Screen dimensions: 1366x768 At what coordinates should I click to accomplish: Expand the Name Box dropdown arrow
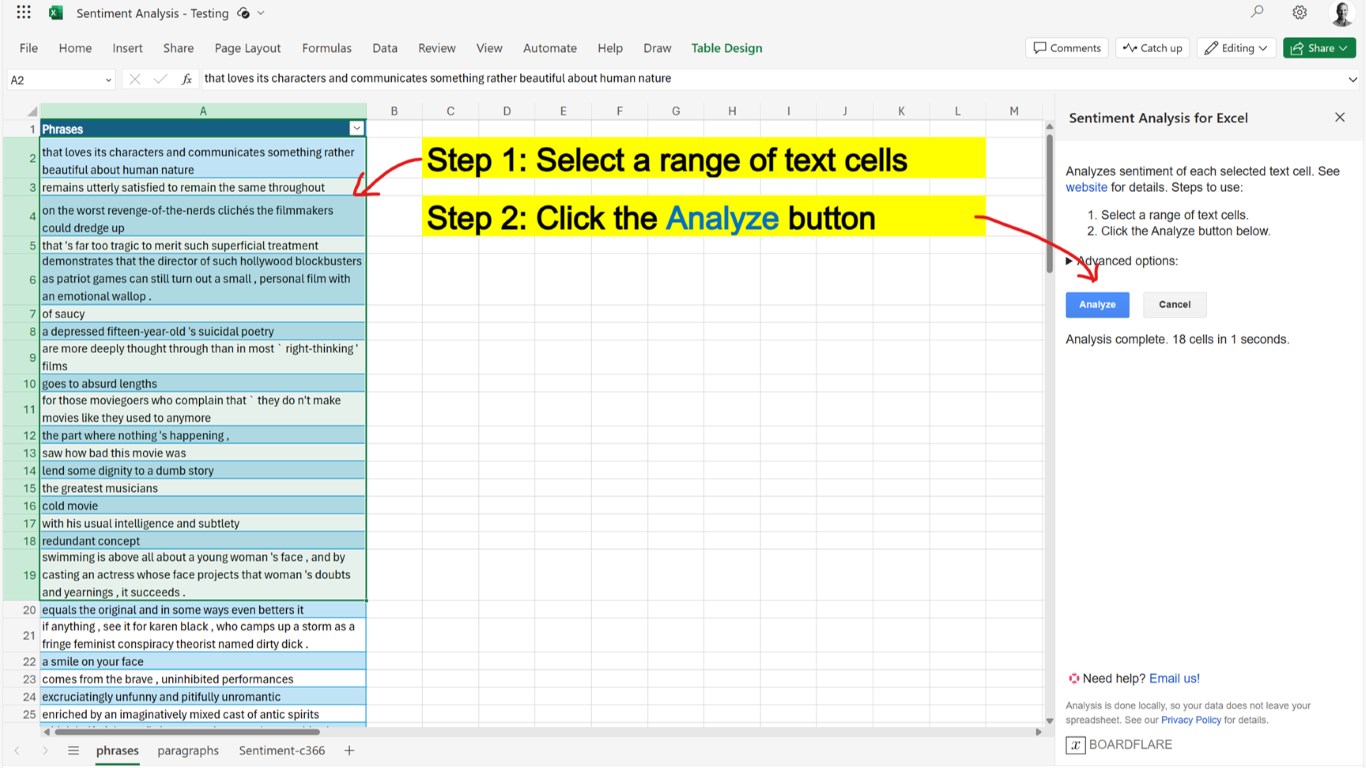point(108,79)
